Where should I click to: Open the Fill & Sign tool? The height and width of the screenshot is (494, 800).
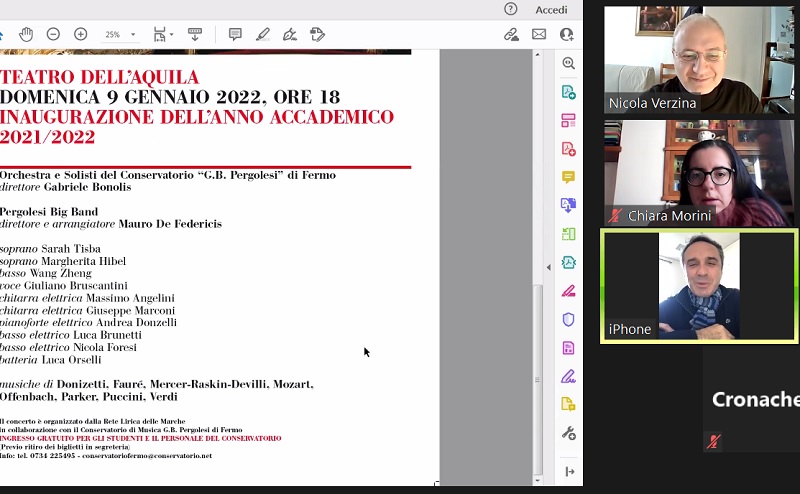(568, 377)
